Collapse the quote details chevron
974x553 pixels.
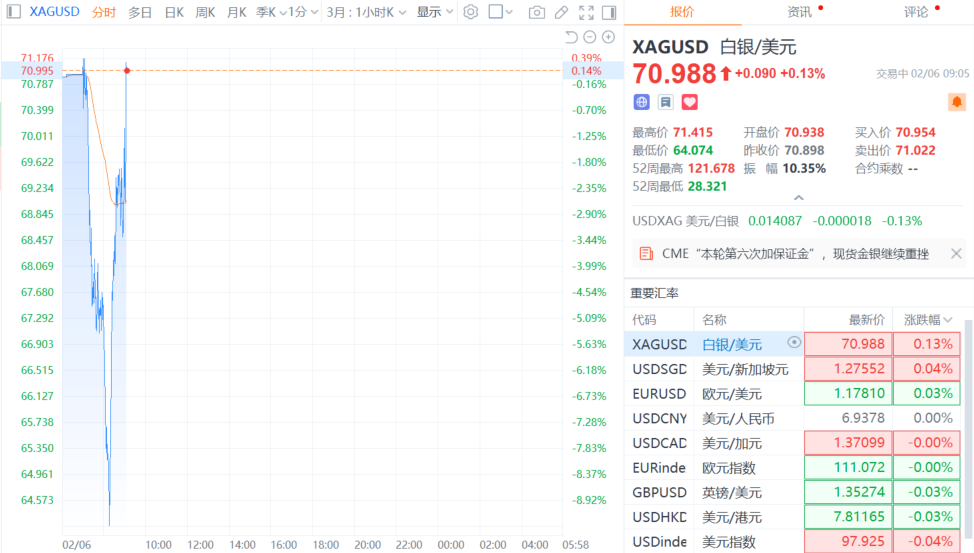click(796, 197)
